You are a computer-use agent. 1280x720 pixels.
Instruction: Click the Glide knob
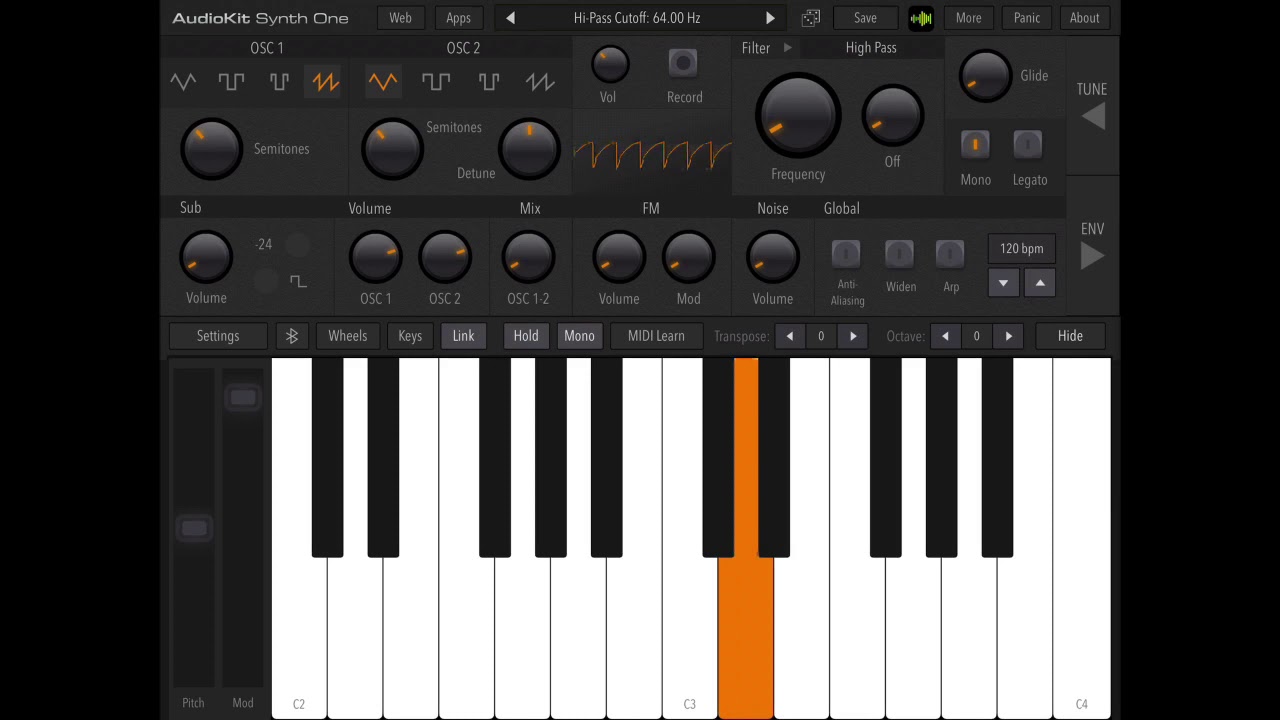point(985,75)
